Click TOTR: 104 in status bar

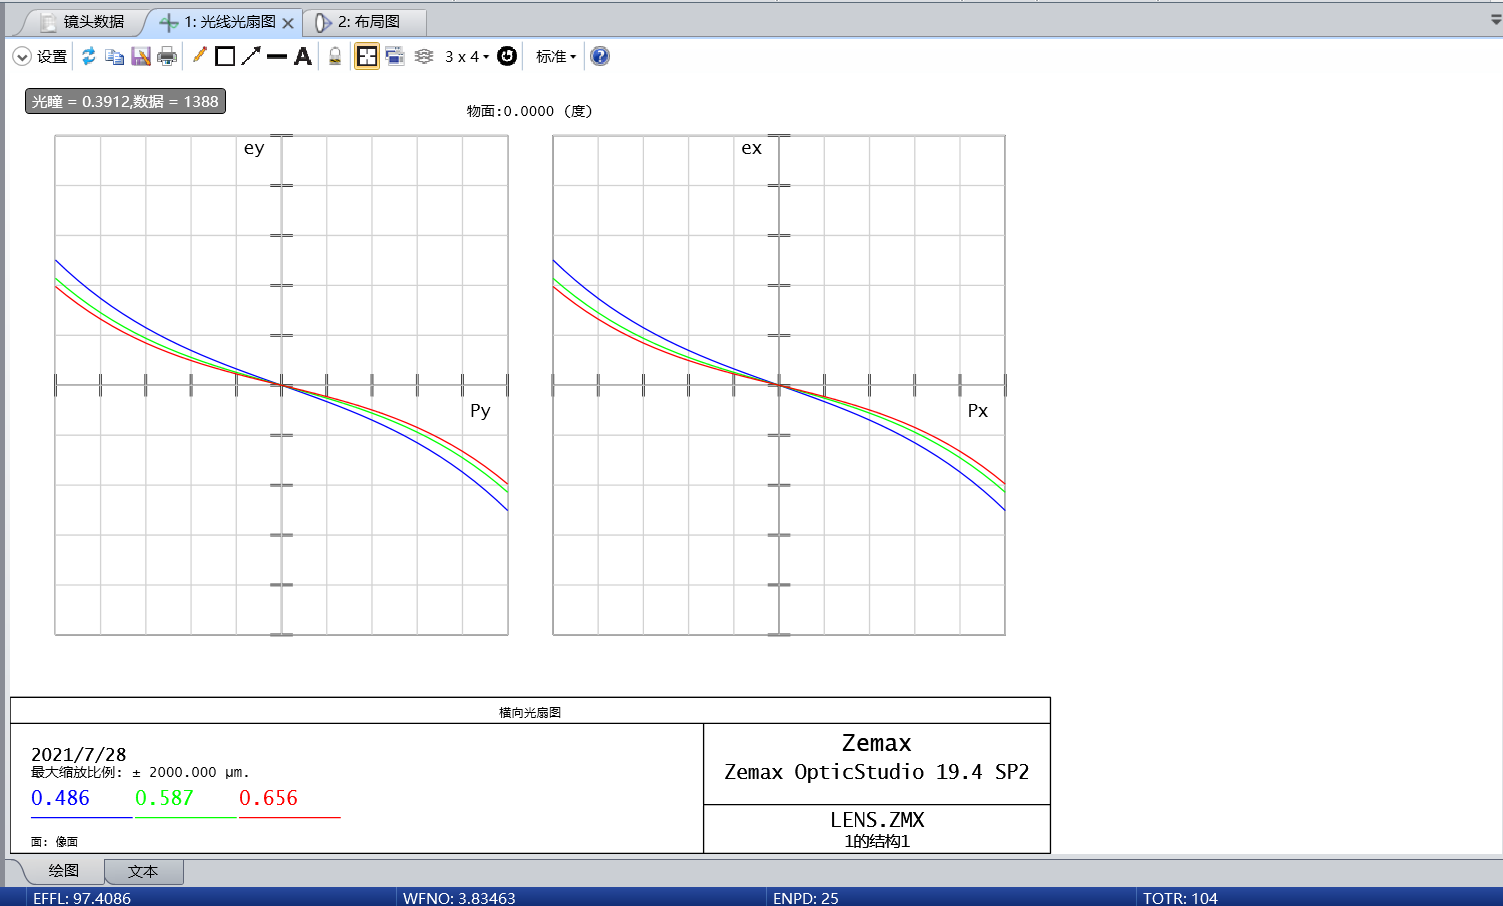click(x=1180, y=898)
